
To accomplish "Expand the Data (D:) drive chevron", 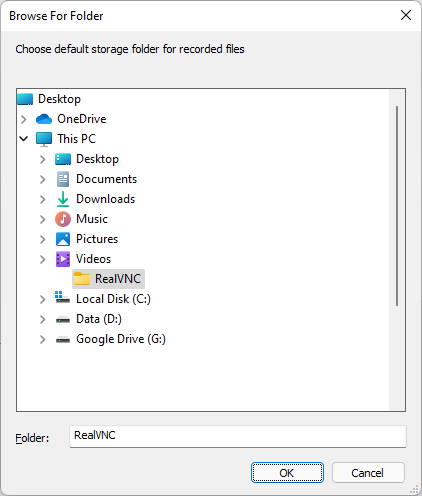I will pos(42,319).
